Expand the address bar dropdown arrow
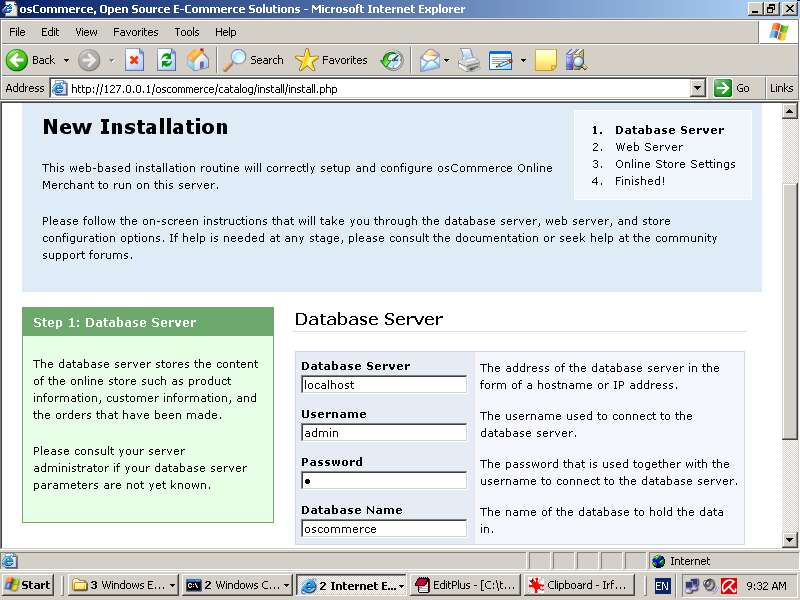 pos(698,88)
